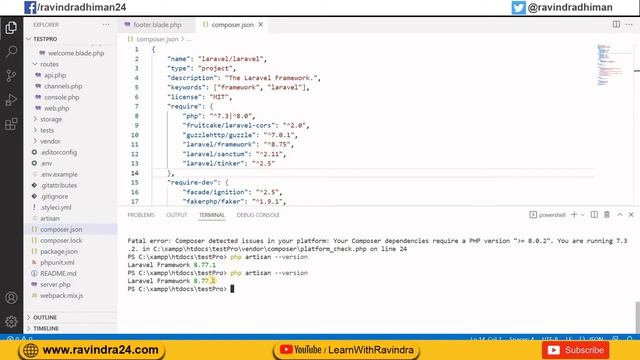Close the composer.json tab

(x=260, y=25)
